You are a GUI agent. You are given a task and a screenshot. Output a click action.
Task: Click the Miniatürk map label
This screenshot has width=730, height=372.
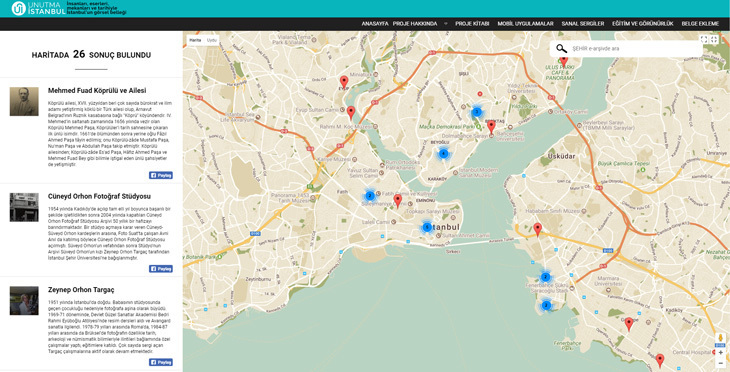click(x=361, y=74)
